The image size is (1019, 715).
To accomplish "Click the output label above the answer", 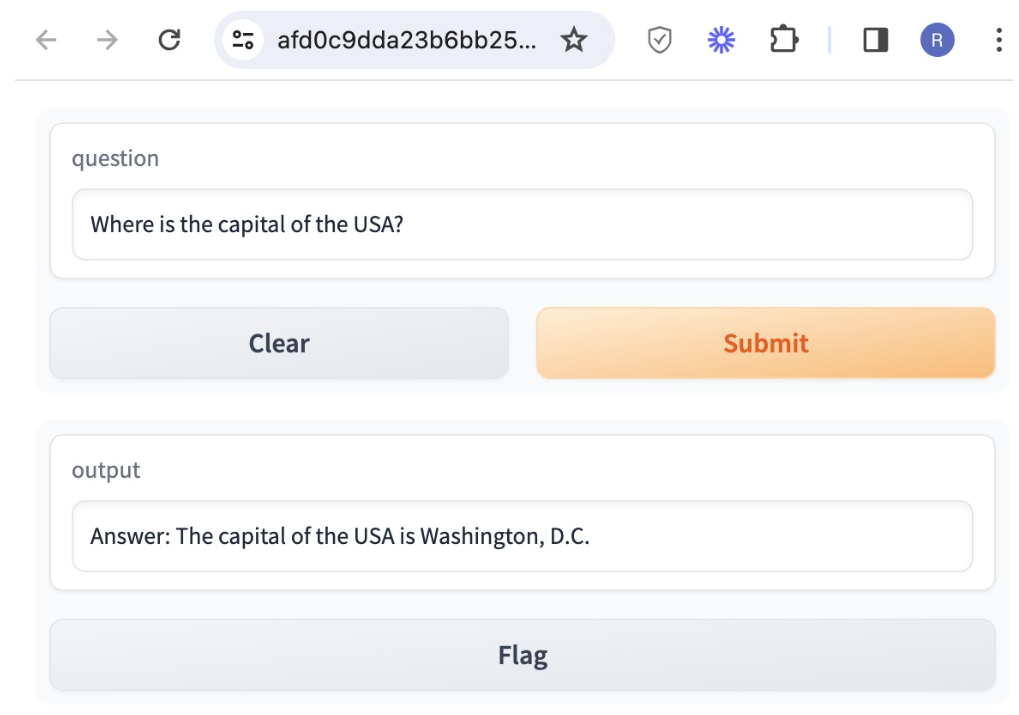I will (x=106, y=470).
